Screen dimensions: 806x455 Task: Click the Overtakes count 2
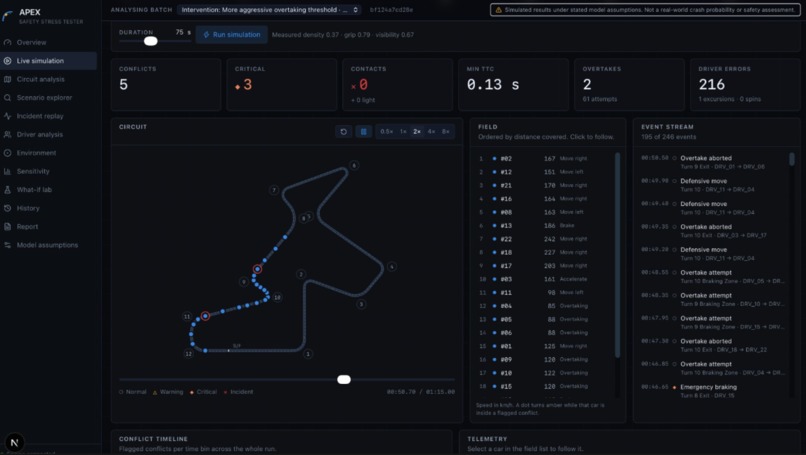(587, 85)
